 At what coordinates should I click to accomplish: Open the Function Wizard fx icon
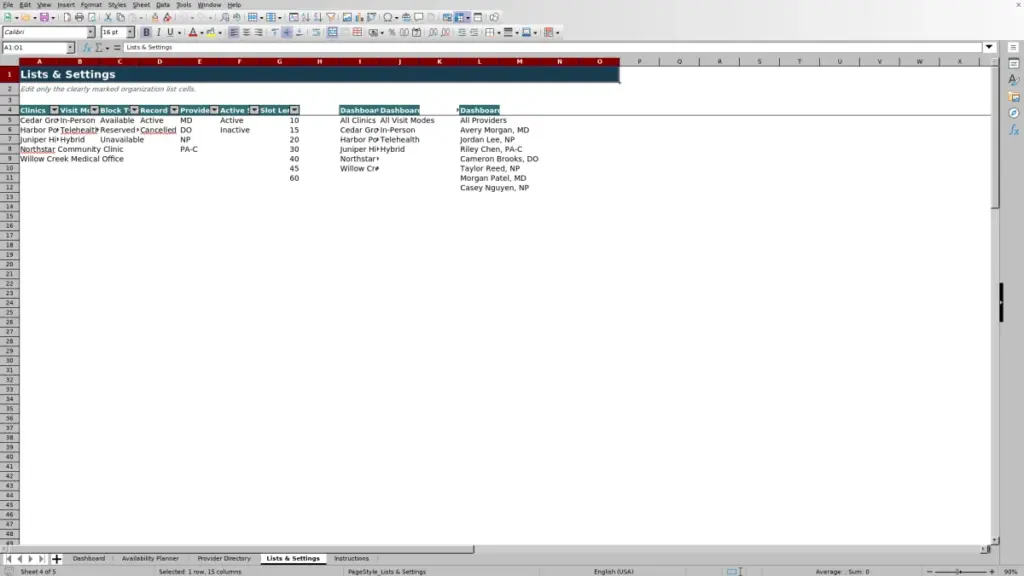coord(86,48)
